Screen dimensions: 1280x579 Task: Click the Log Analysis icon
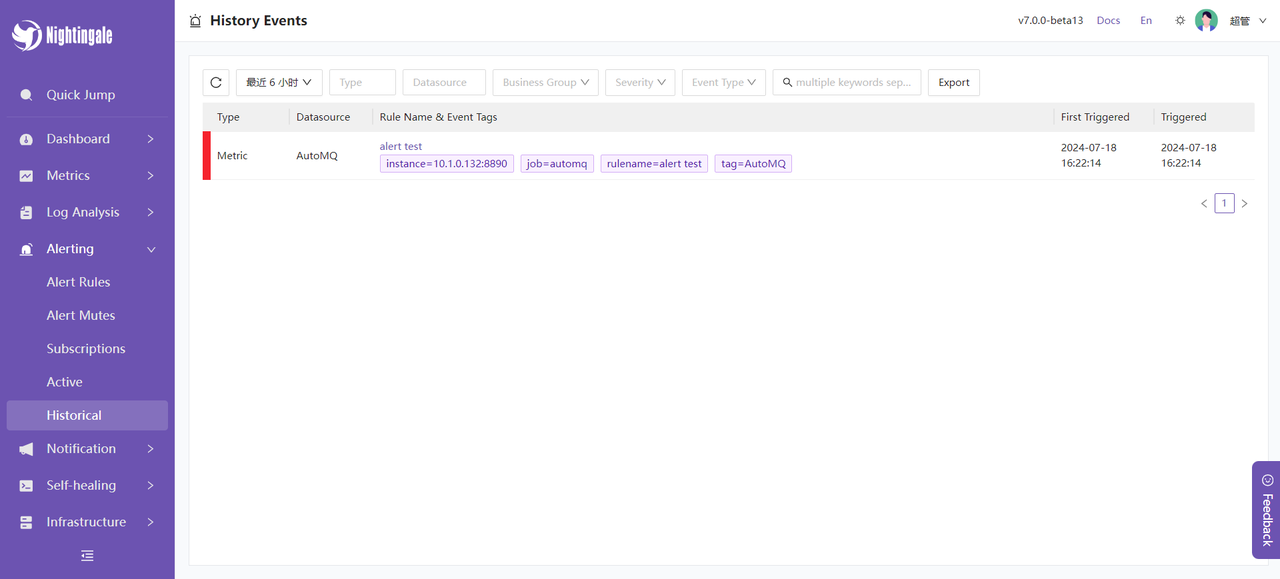(x=26, y=213)
